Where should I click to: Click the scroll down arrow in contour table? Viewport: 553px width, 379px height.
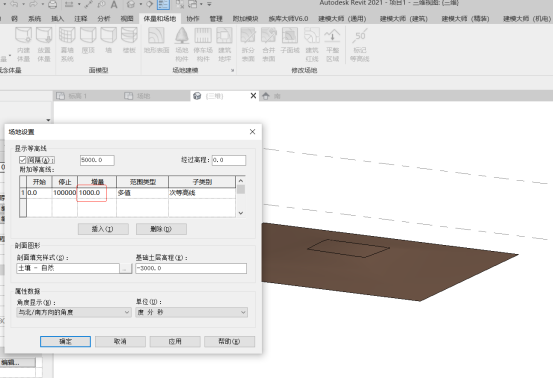tap(241, 213)
